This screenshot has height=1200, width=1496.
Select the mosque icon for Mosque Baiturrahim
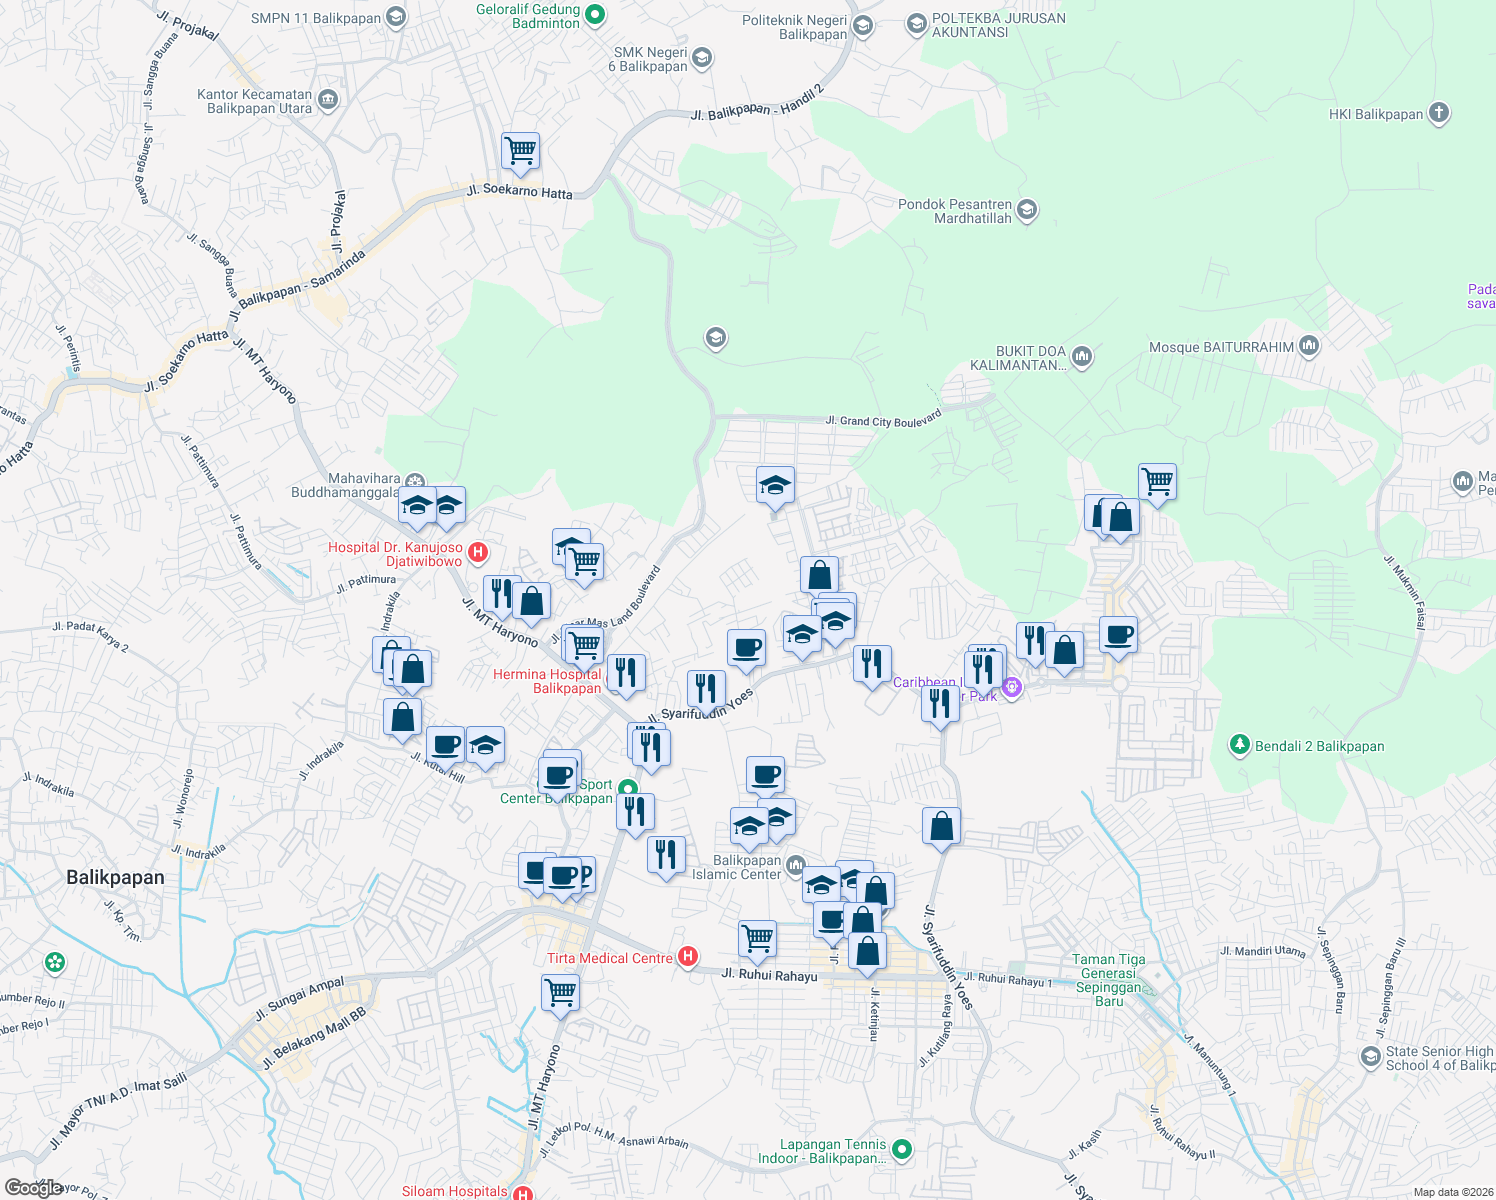pyautogui.click(x=1310, y=345)
